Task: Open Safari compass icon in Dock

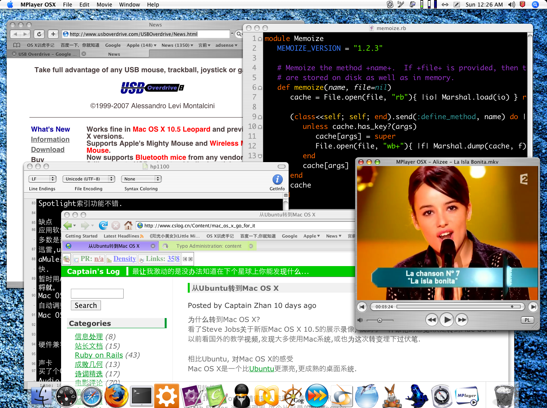Action: 91,396
